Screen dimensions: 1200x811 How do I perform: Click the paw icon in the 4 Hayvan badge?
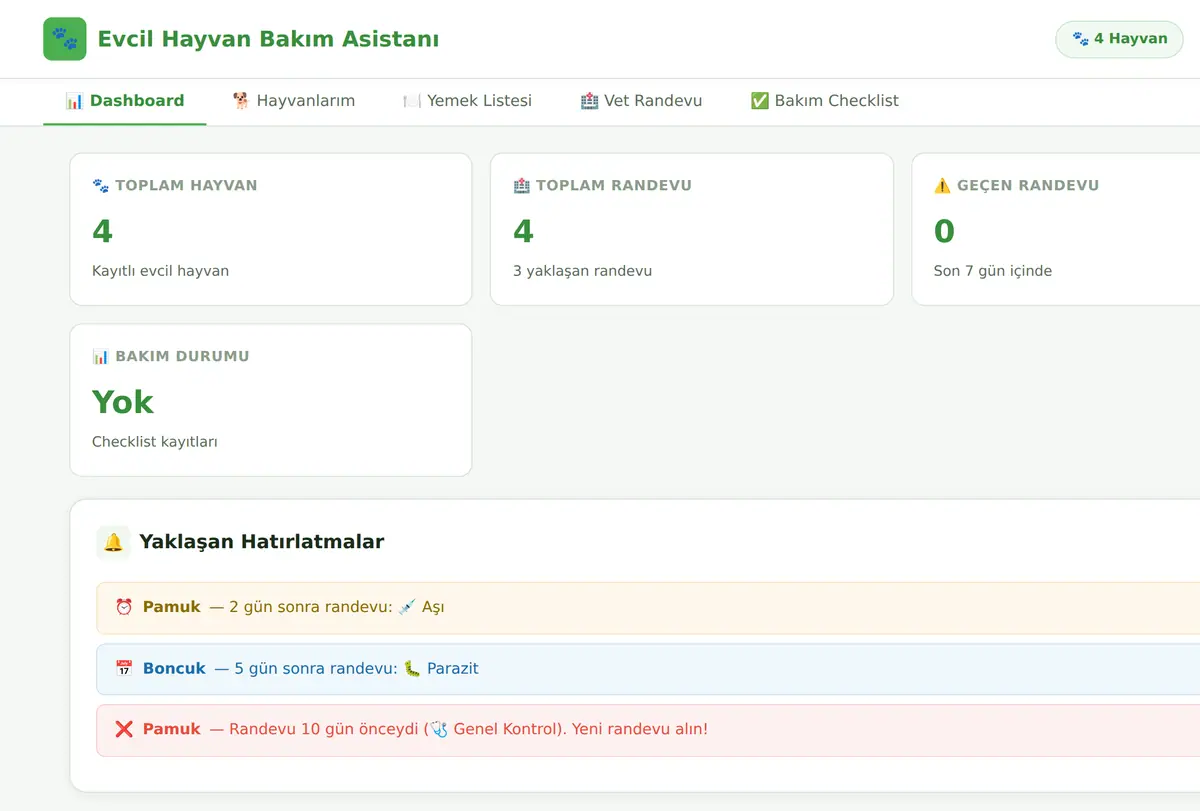click(1081, 39)
